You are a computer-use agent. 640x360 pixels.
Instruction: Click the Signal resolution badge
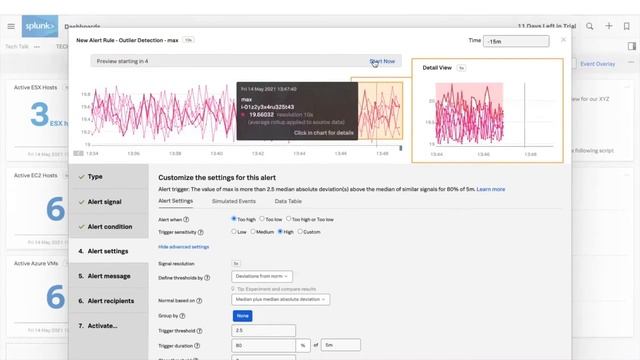[236, 264]
